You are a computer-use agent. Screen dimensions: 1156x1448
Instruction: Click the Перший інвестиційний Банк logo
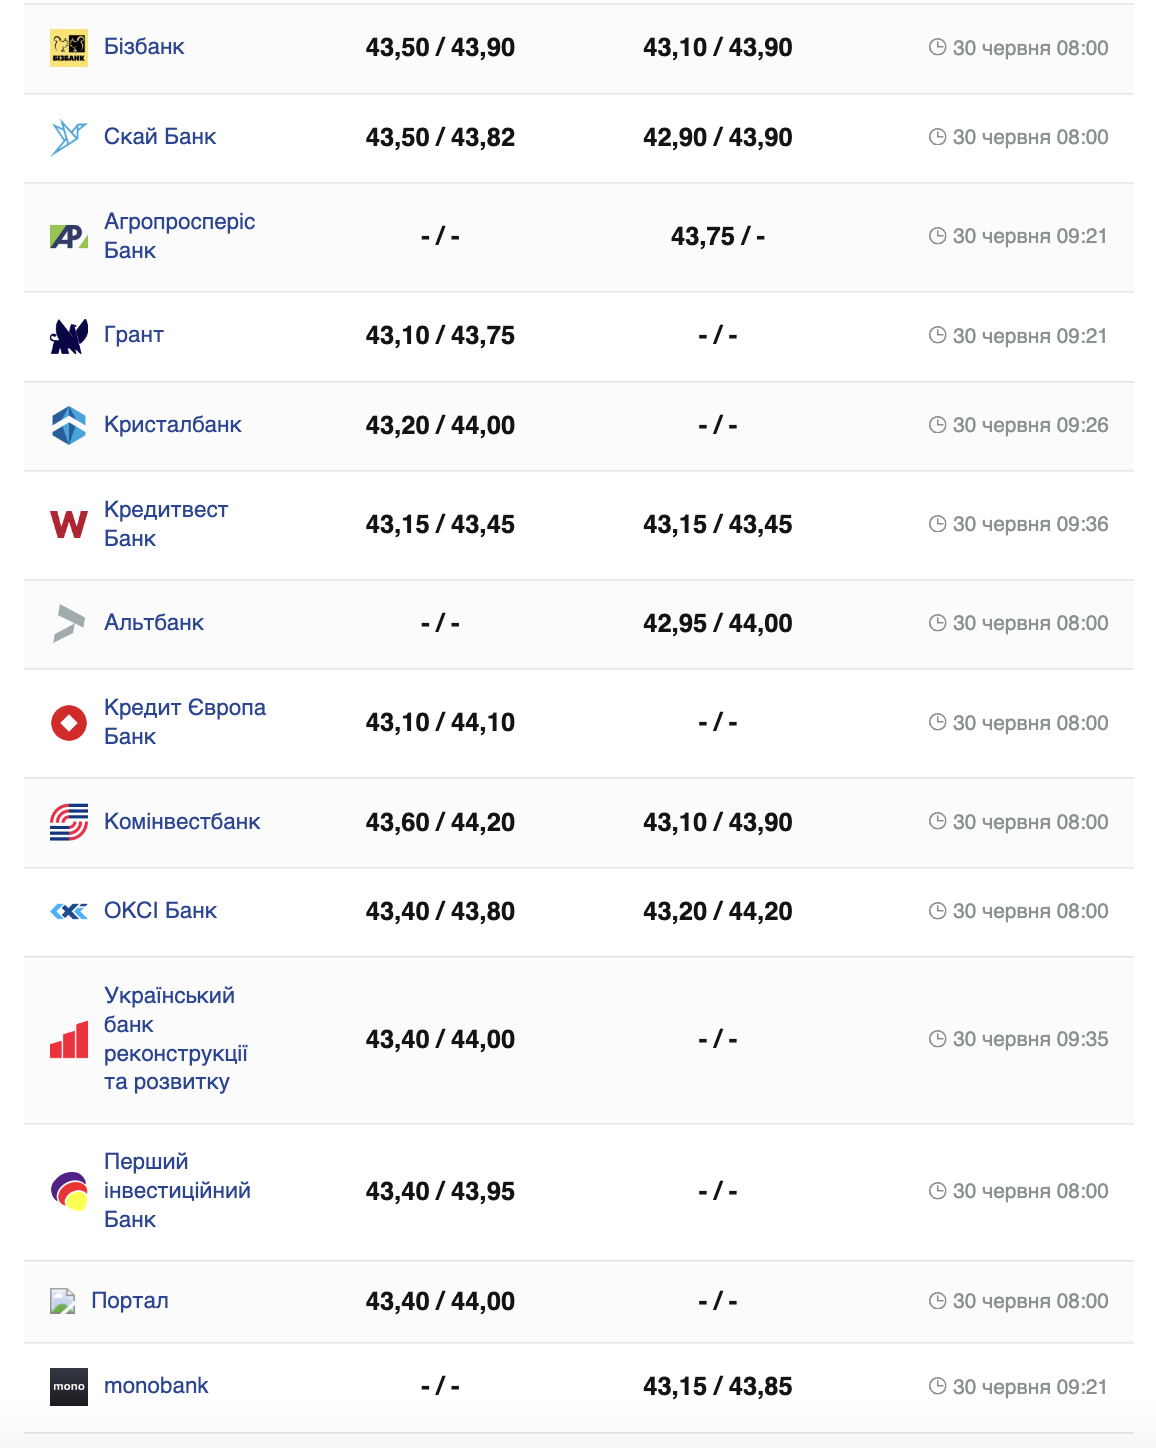click(x=69, y=1191)
